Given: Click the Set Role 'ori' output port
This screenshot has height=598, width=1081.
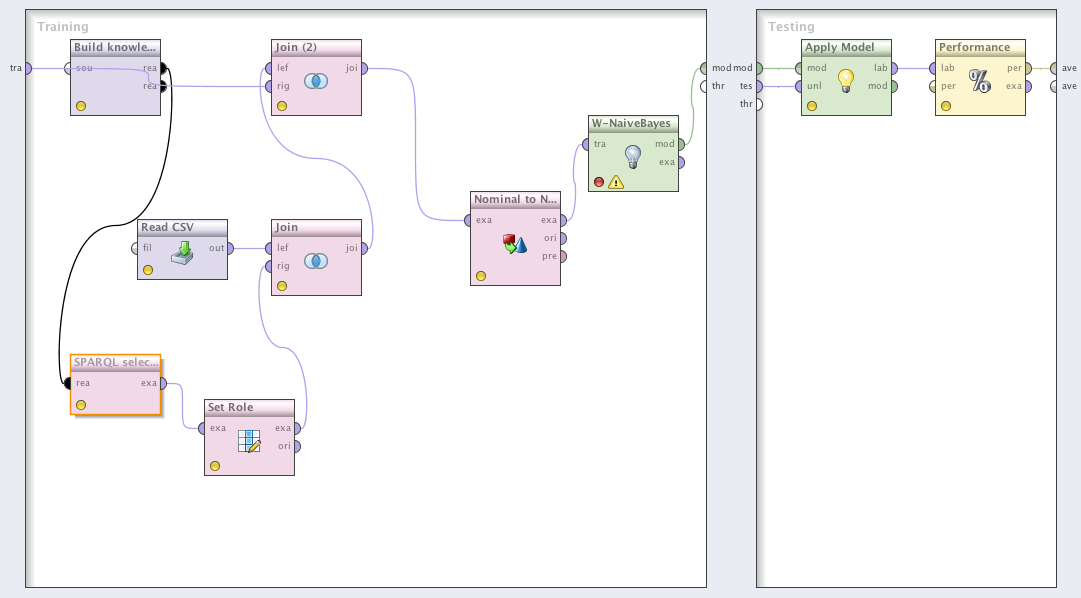Looking at the screenshot, I should click(x=297, y=446).
